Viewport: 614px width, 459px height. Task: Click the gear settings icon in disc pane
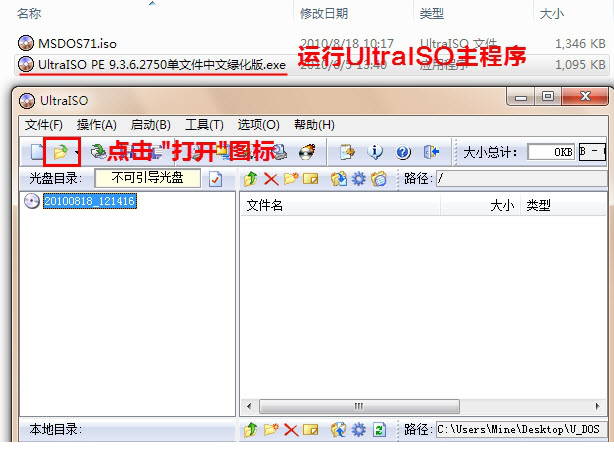point(359,179)
